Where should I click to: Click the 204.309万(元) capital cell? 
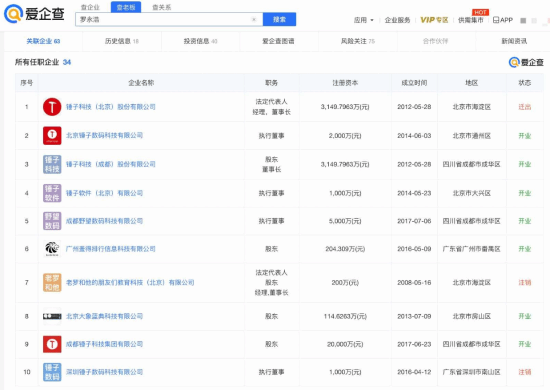click(x=345, y=249)
